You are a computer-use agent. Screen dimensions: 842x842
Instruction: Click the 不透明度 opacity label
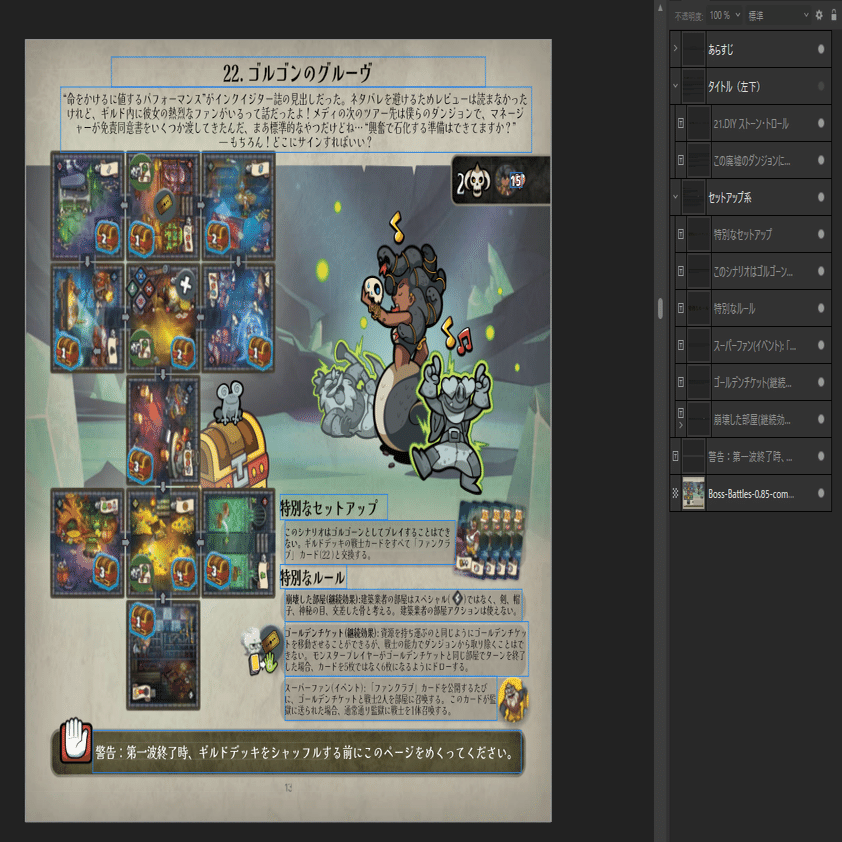[x=688, y=16]
